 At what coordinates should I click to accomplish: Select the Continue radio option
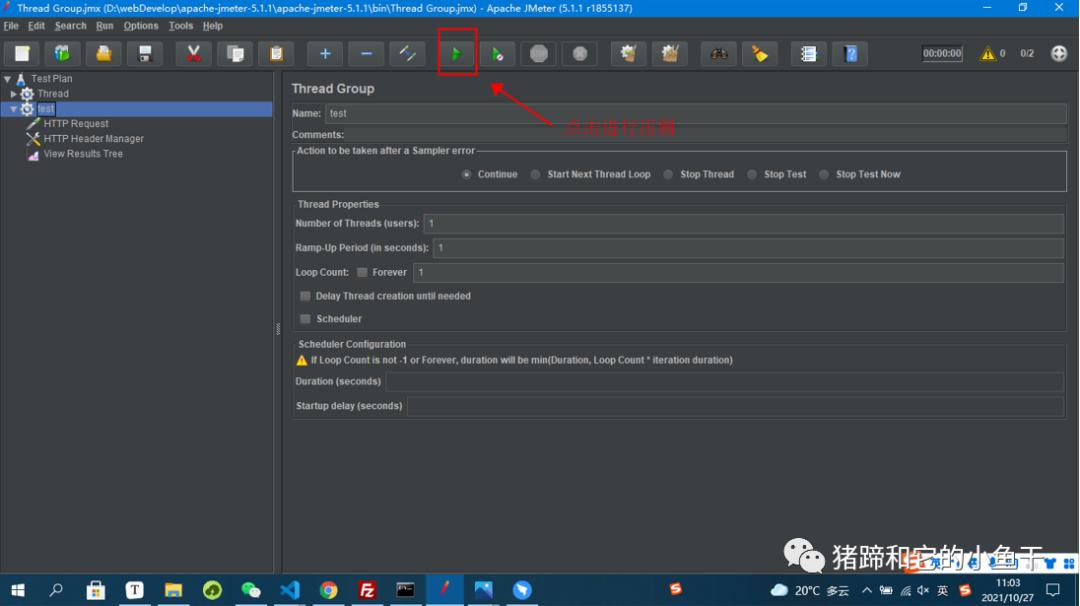pos(467,174)
